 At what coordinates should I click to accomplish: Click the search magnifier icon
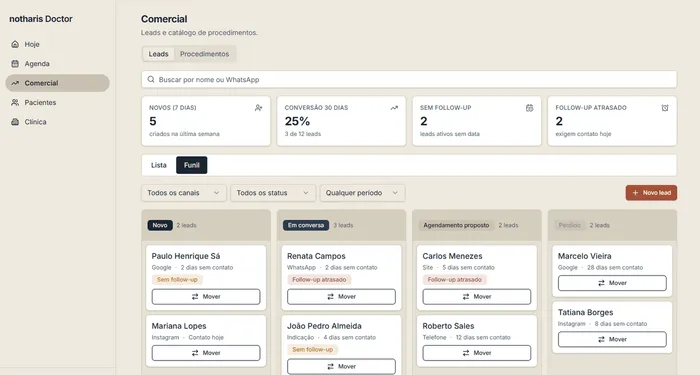(x=151, y=79)
